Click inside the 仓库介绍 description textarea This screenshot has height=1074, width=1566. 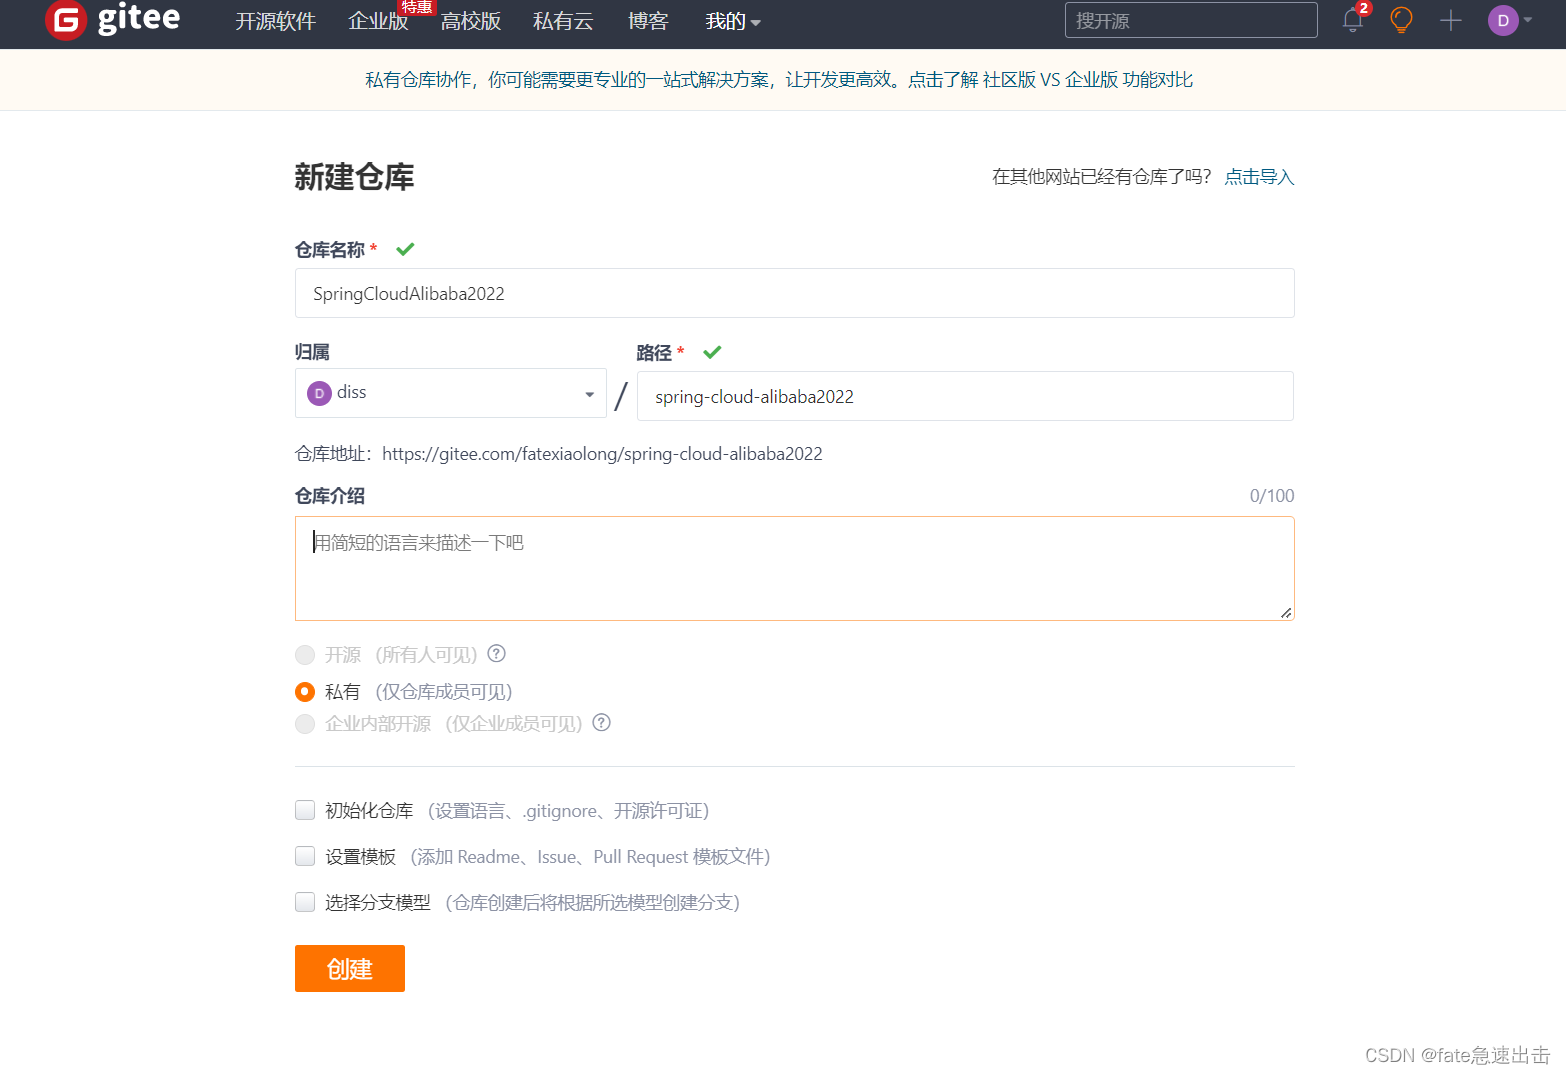pyautogui.click(x=794, y=568)
